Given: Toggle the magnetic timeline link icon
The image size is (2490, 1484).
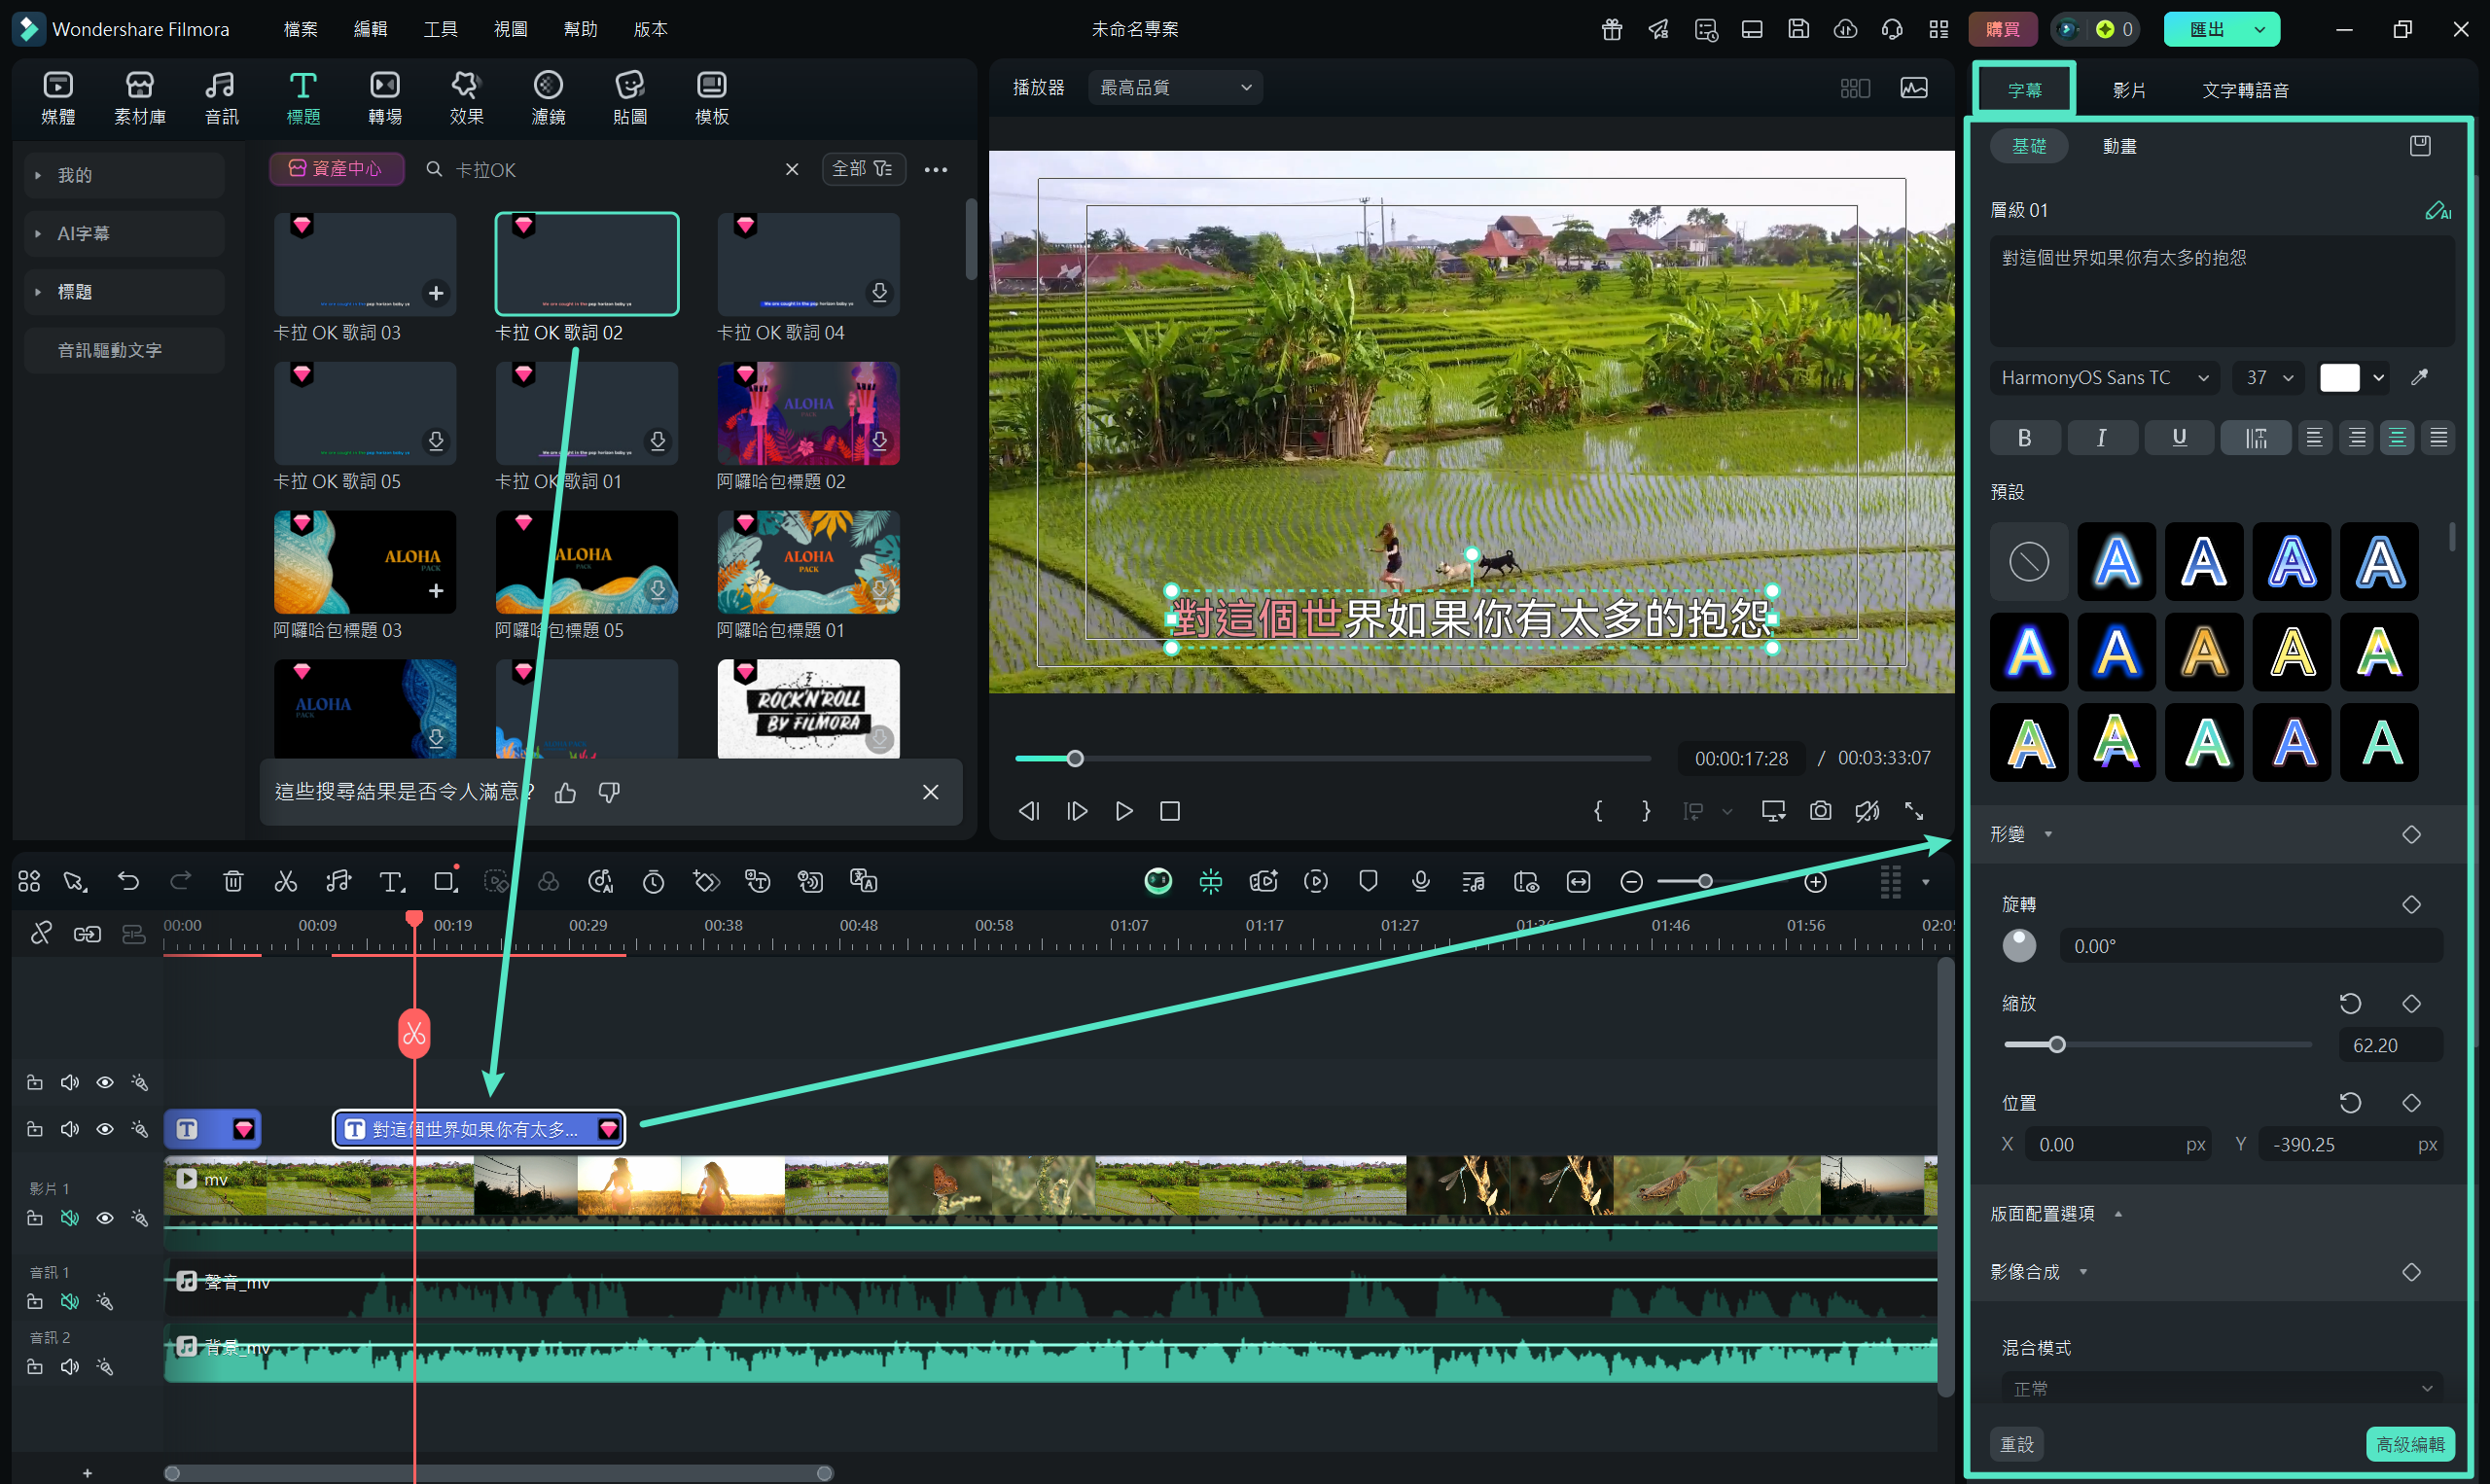Looking at the screenshot, I should tap(87, 934).
